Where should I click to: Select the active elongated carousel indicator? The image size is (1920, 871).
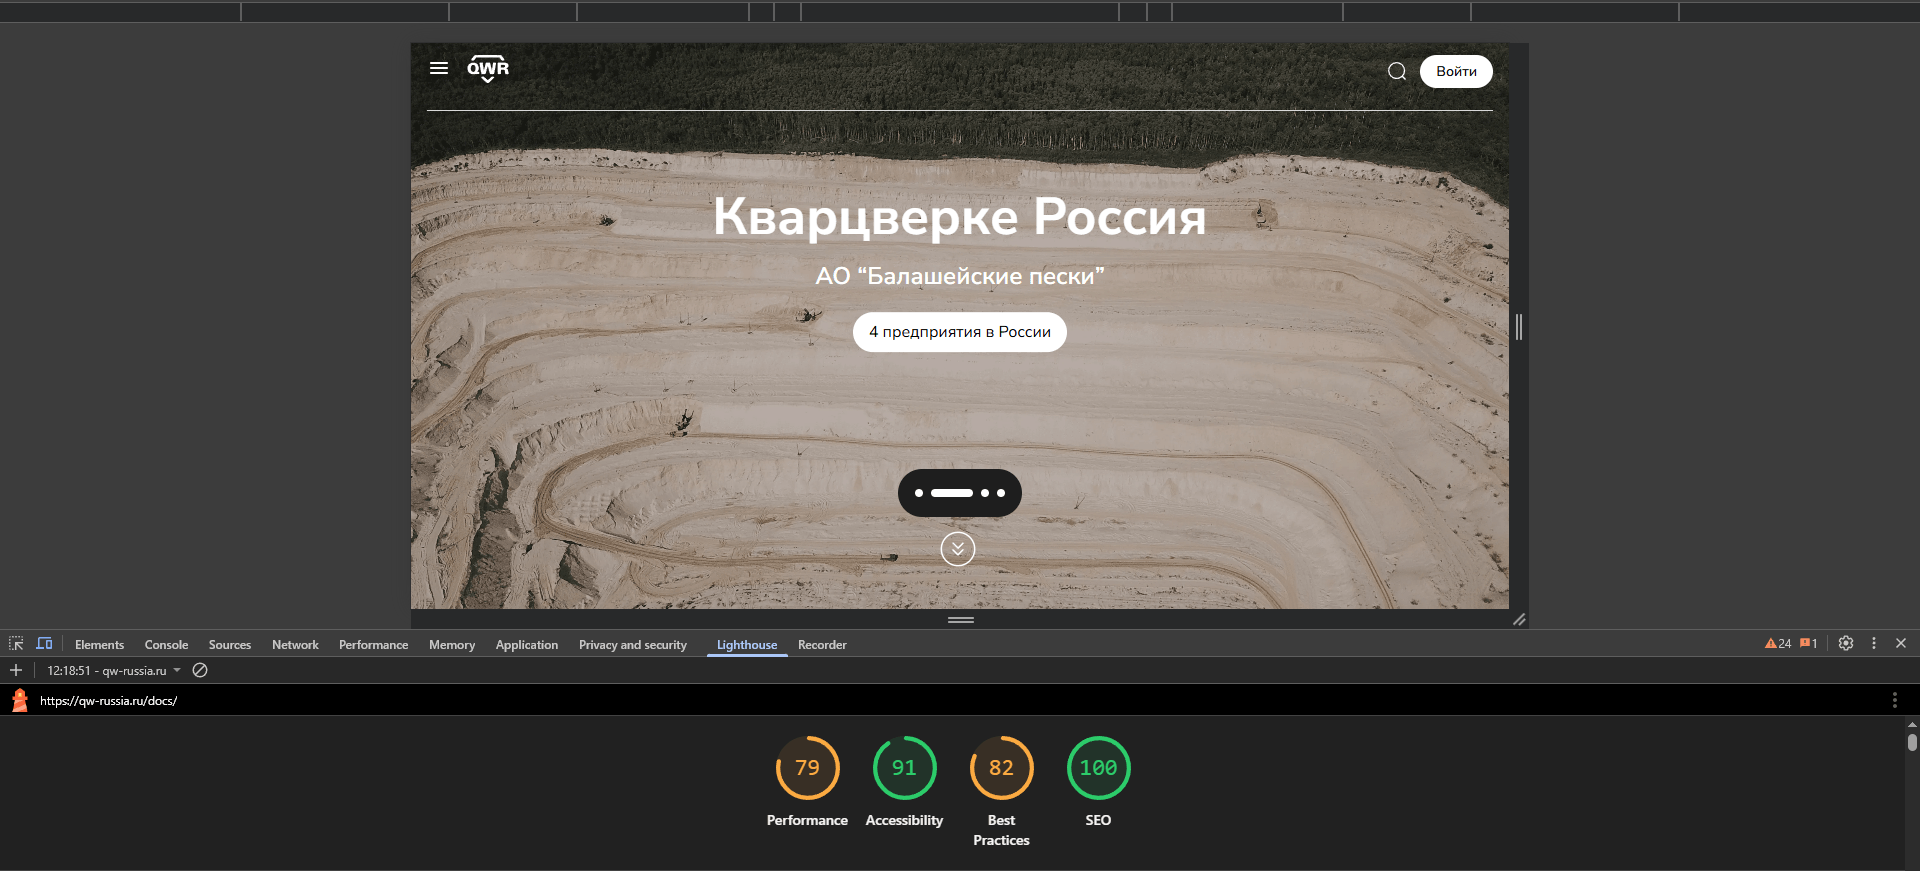(952, 493)
